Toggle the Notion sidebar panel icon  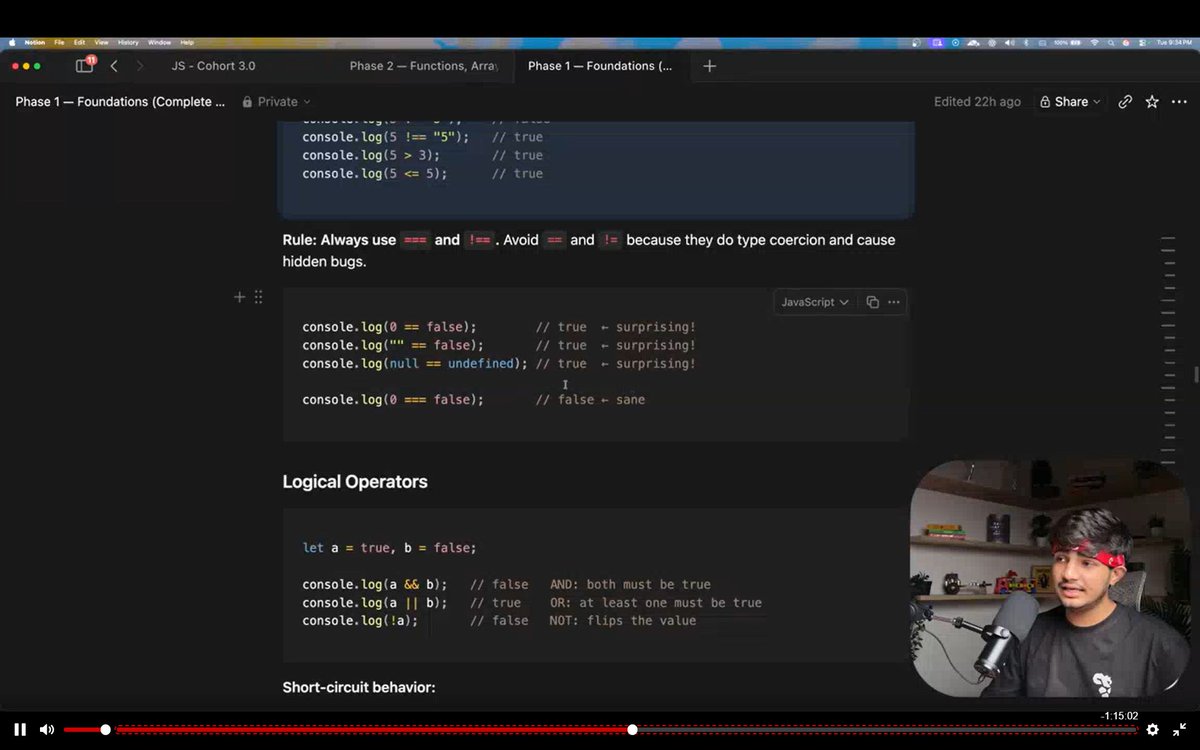coord(84,66)
